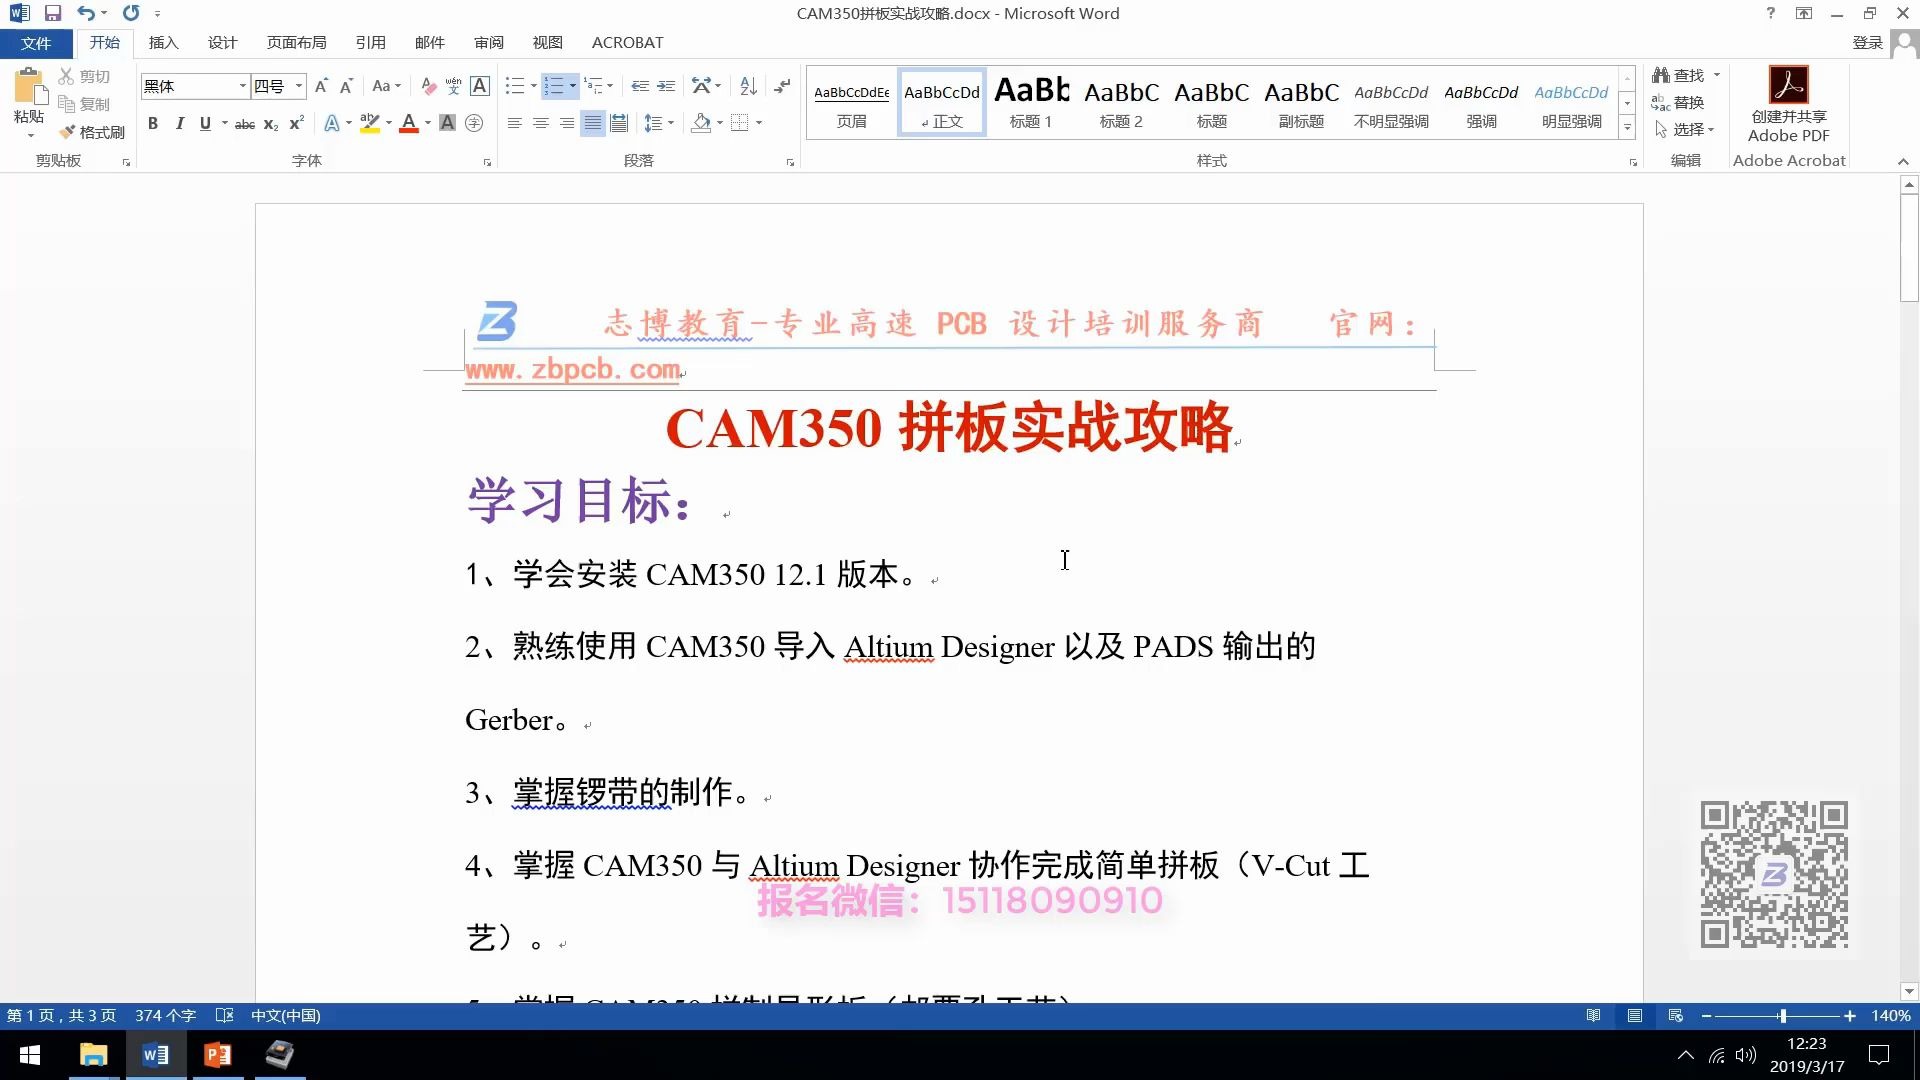Viewport: 1920px width, 1080px height.
Task: Toggle bold formatting
Action: coord(153,124)
